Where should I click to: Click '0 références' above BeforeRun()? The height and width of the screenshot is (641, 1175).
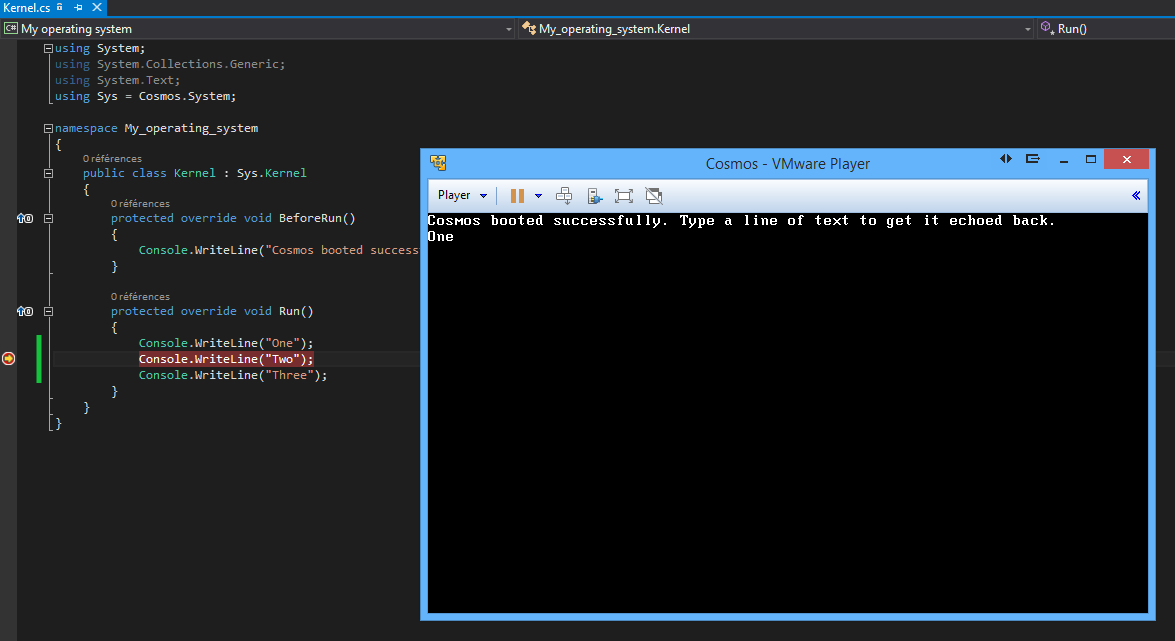[140, 203]
